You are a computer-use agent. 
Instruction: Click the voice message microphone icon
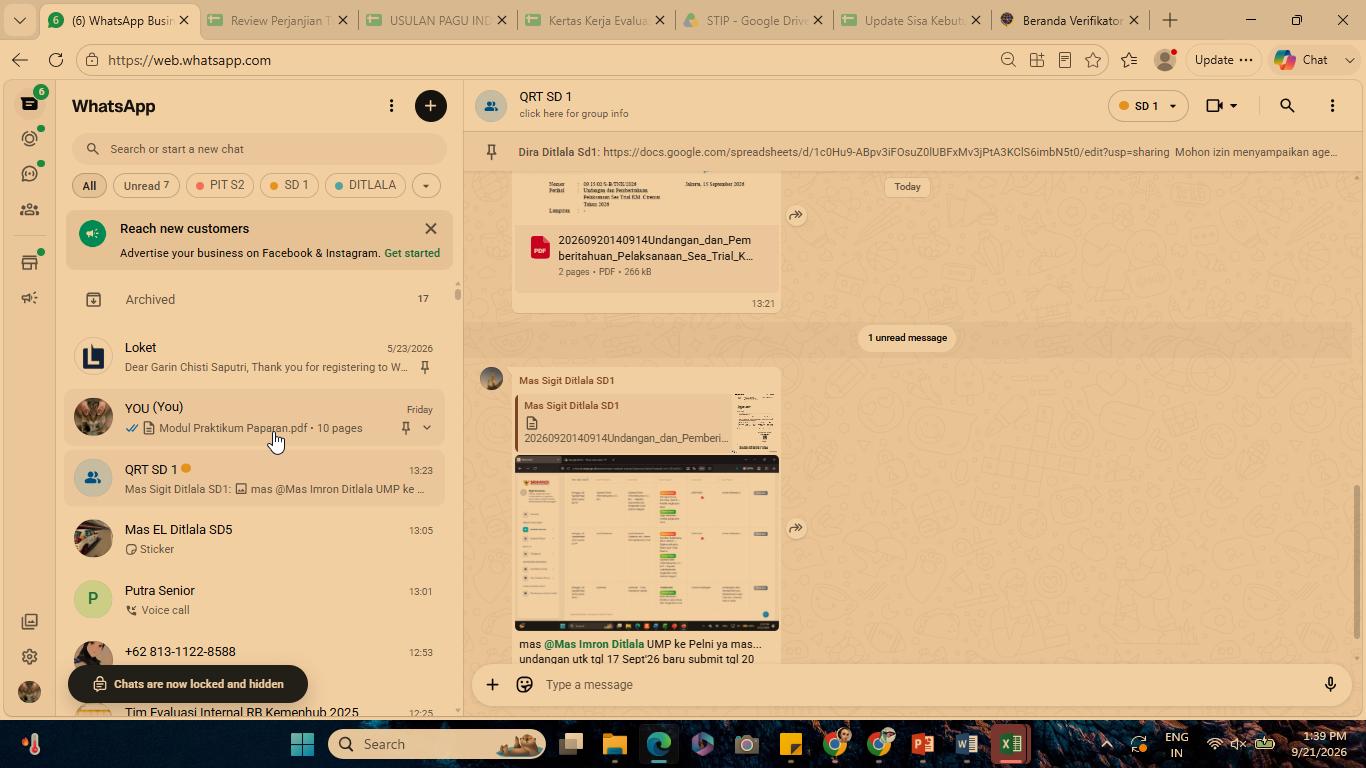[1330, 685]
